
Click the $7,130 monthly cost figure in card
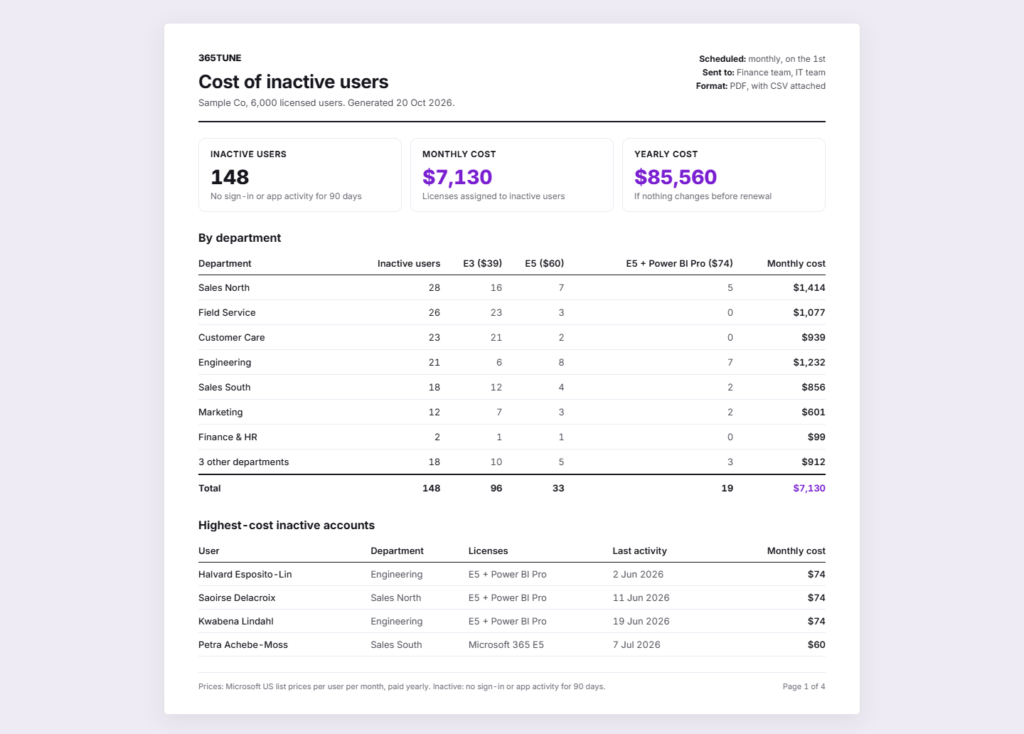pos(457,177)
